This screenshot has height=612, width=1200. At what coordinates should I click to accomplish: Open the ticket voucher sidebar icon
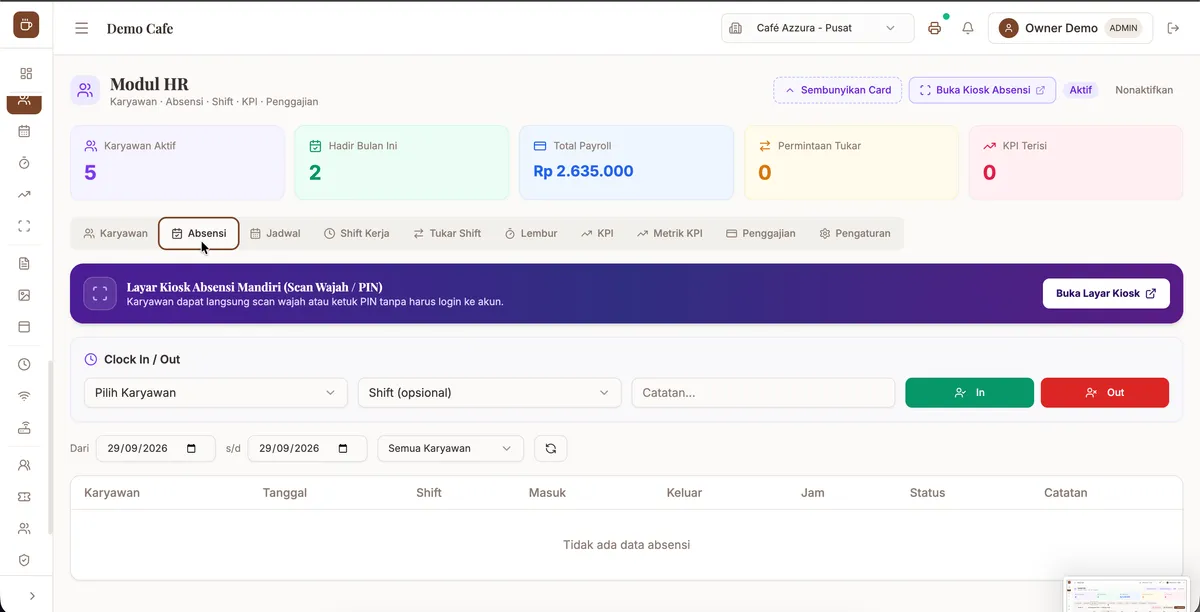25,496
